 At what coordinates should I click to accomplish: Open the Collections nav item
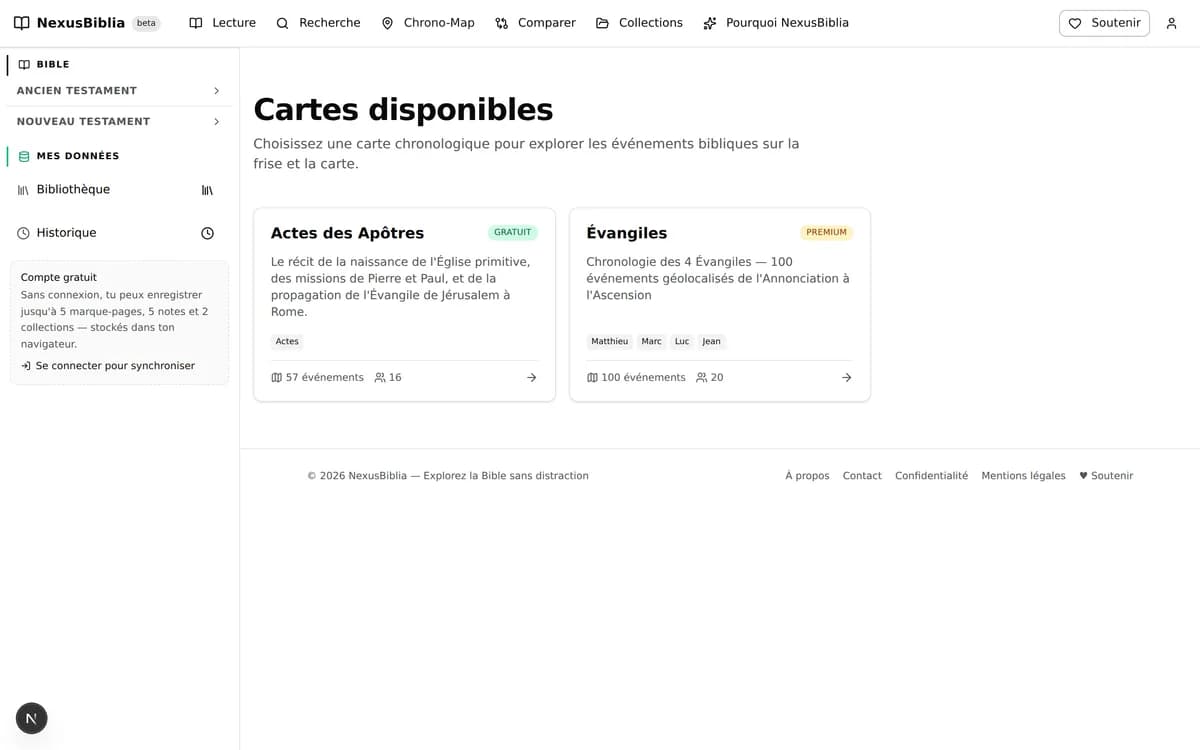coord(639,23)
